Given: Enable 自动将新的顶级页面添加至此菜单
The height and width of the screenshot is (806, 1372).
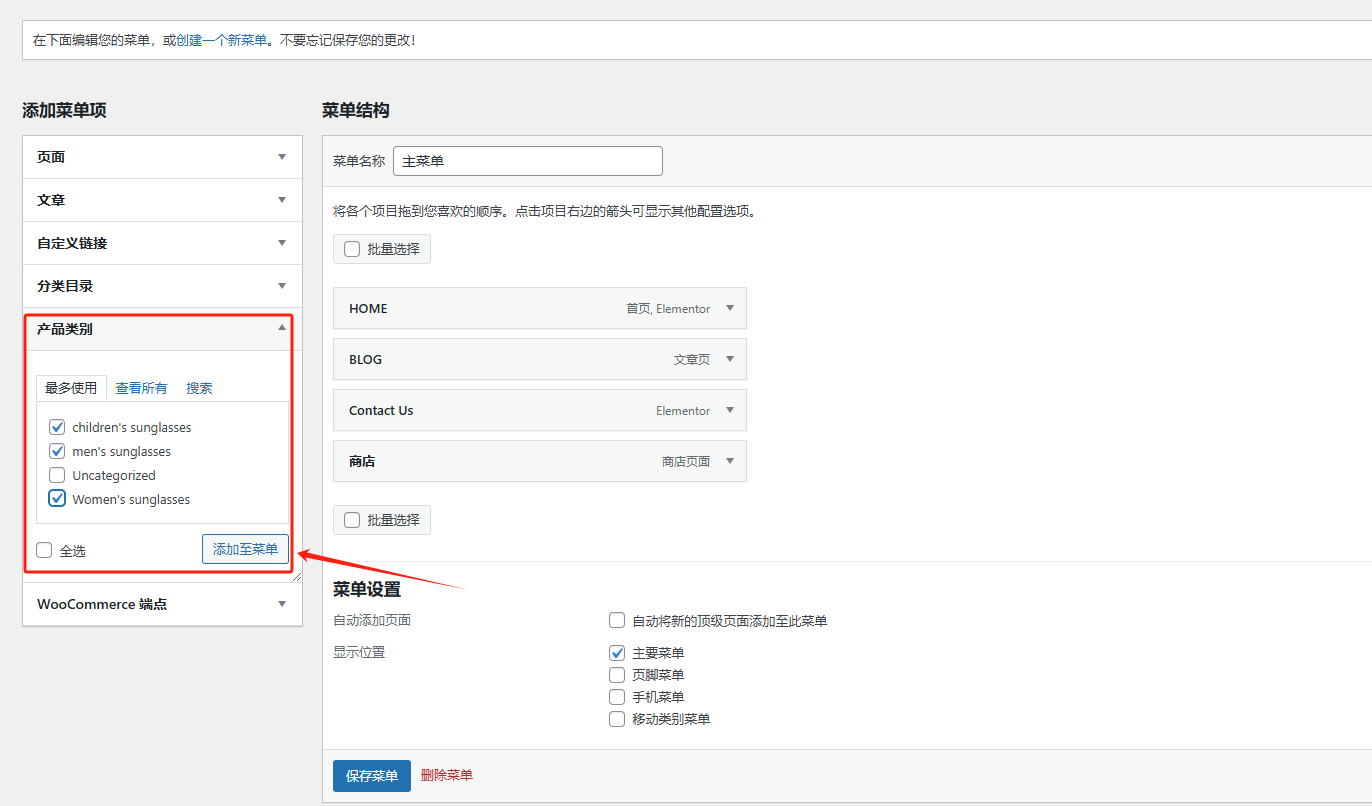Looking at the screenshot, I should coord(617,620).
